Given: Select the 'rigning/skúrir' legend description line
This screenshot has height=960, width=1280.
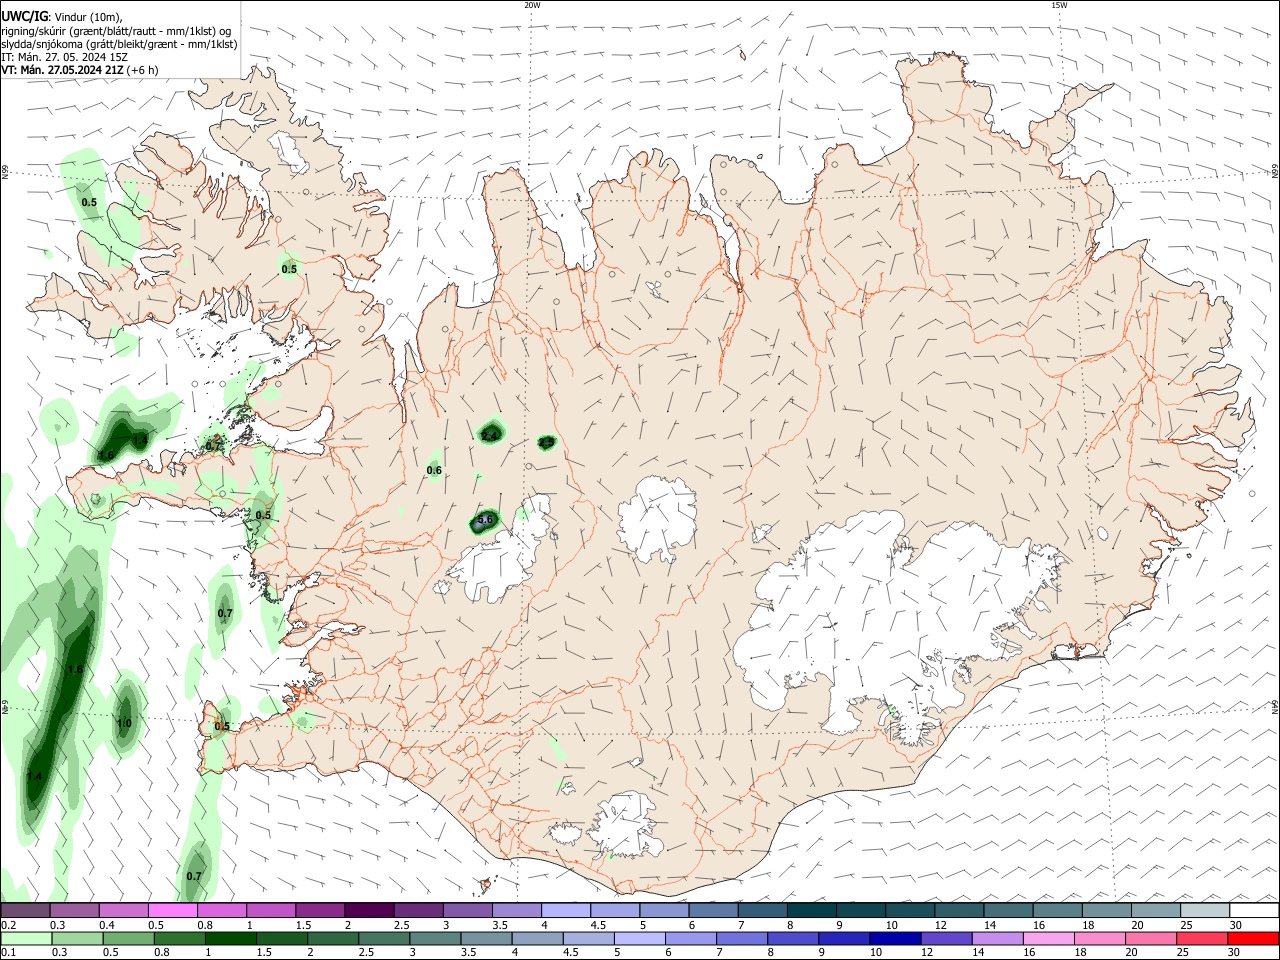Looking at the screenshot, I should pos(116,31).
